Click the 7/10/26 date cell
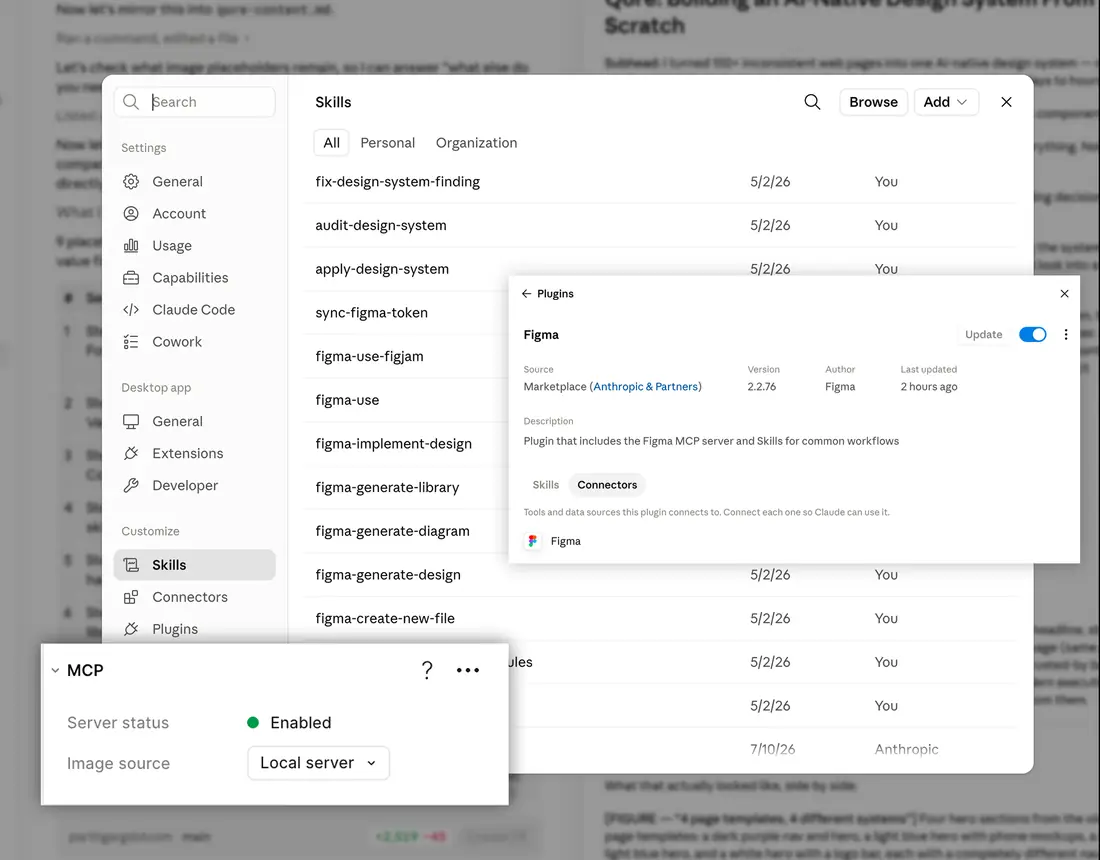This screenshot has height=860, width=1100. tap(772, 749)
